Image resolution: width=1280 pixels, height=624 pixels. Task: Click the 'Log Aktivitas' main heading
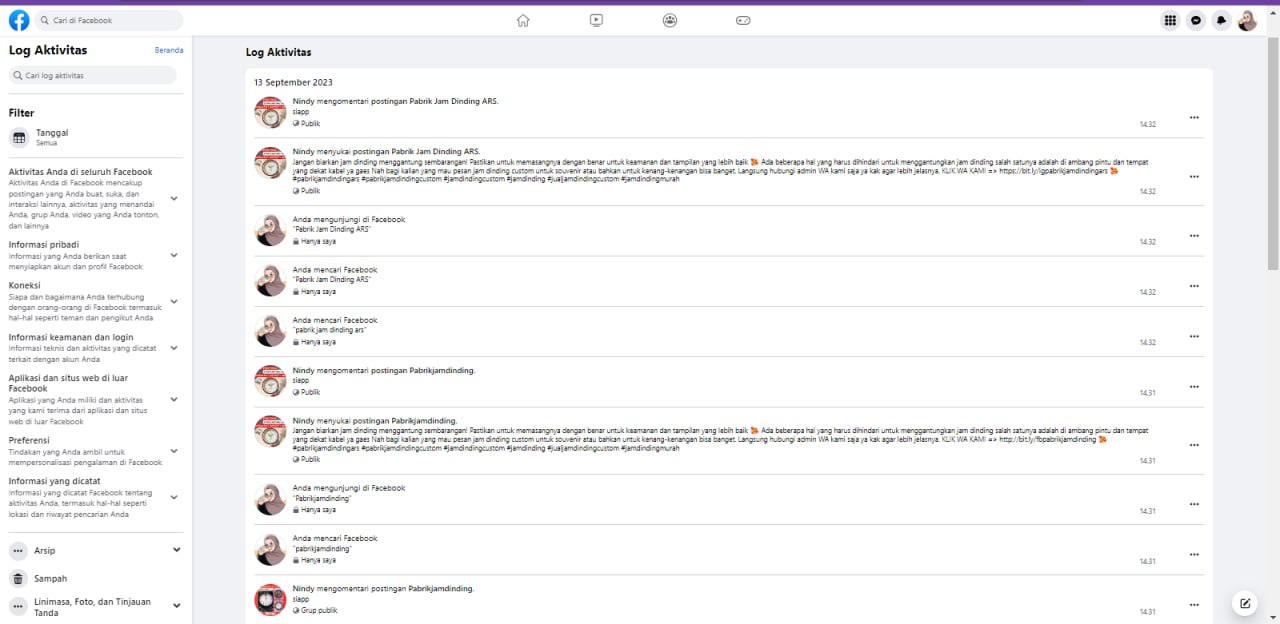[278, 52]
